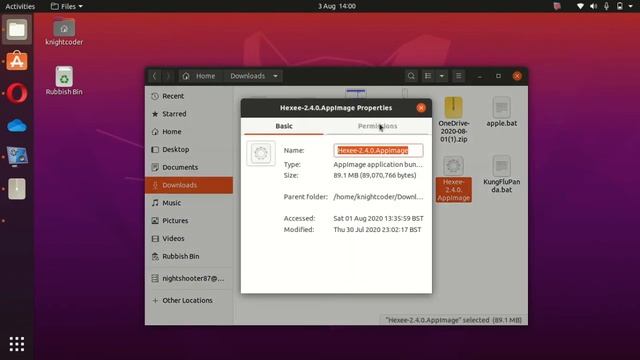Open Other Locations in the sidebar
The height and width of the screenshot is (360, 640).
[189, 300]
